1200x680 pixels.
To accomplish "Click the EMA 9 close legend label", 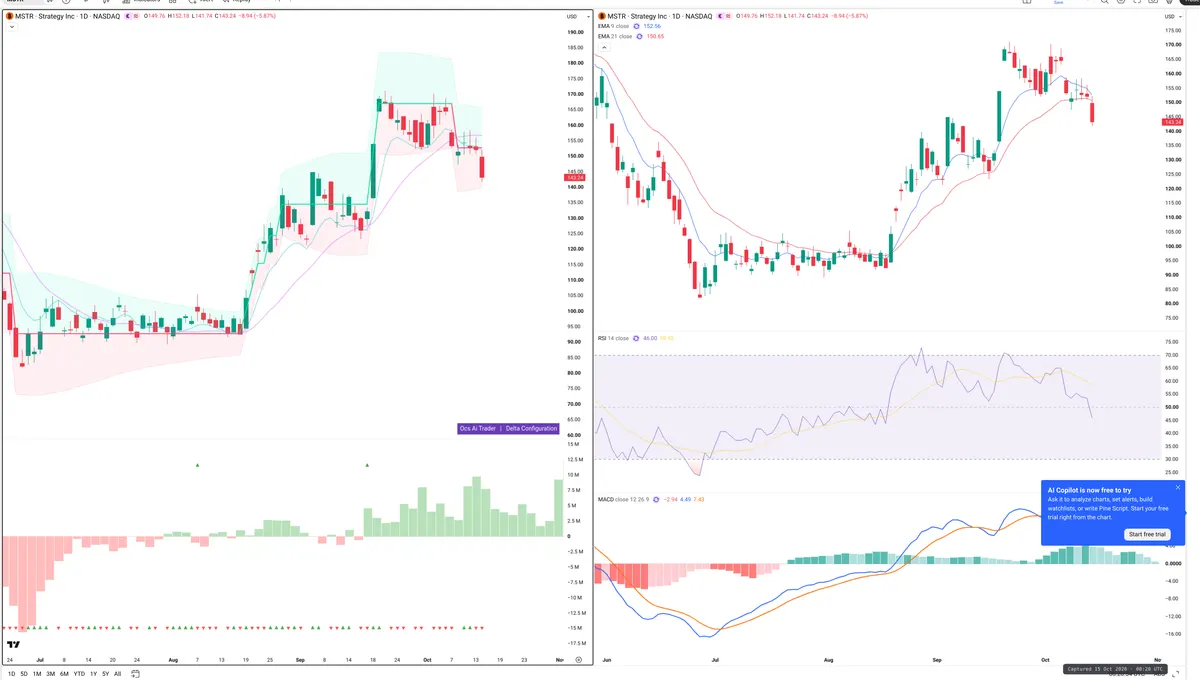I will [615, 26].
